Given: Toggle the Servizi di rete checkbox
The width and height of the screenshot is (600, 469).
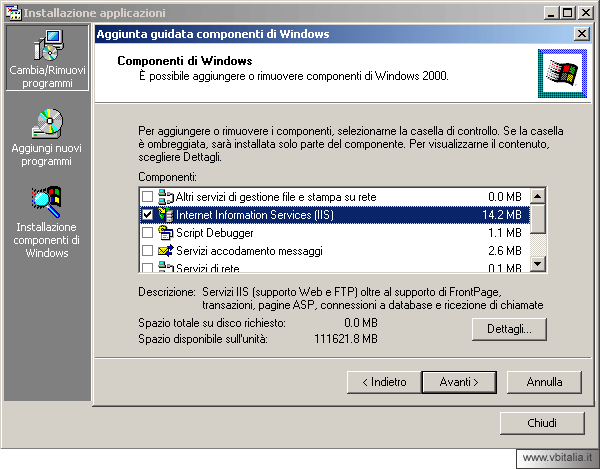Looking at the screenshot, I should tap(147, 267).
